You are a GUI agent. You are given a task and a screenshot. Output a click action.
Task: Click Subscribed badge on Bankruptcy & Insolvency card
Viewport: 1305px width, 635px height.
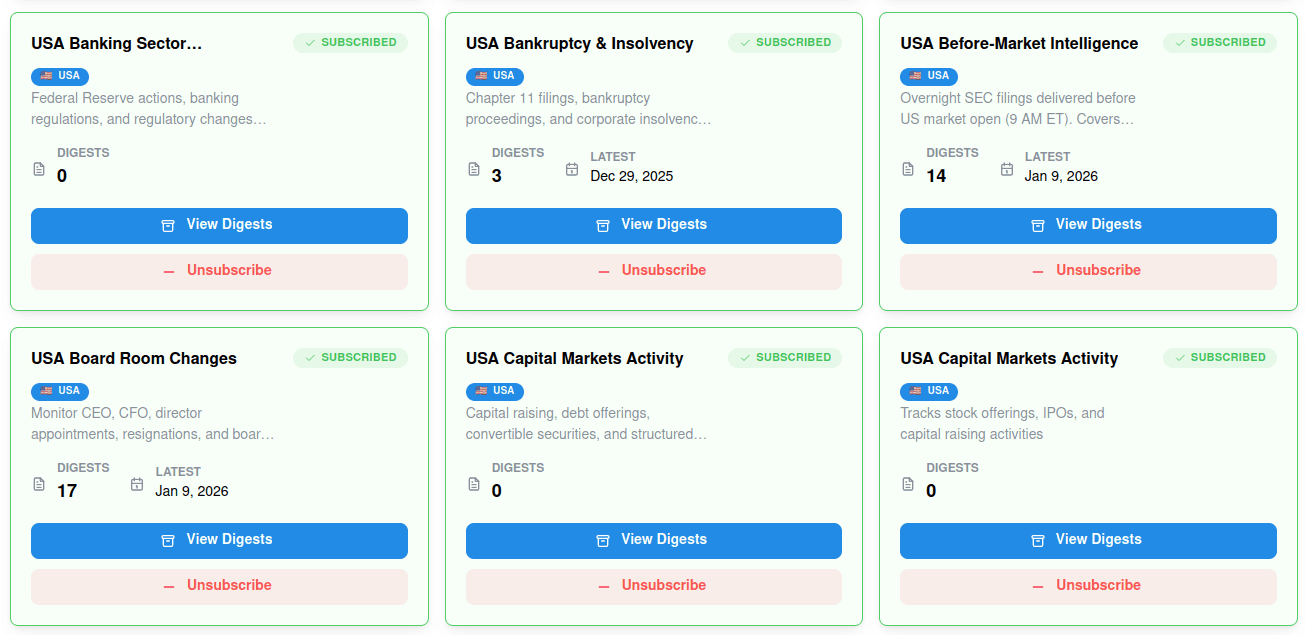pos(784,43)
